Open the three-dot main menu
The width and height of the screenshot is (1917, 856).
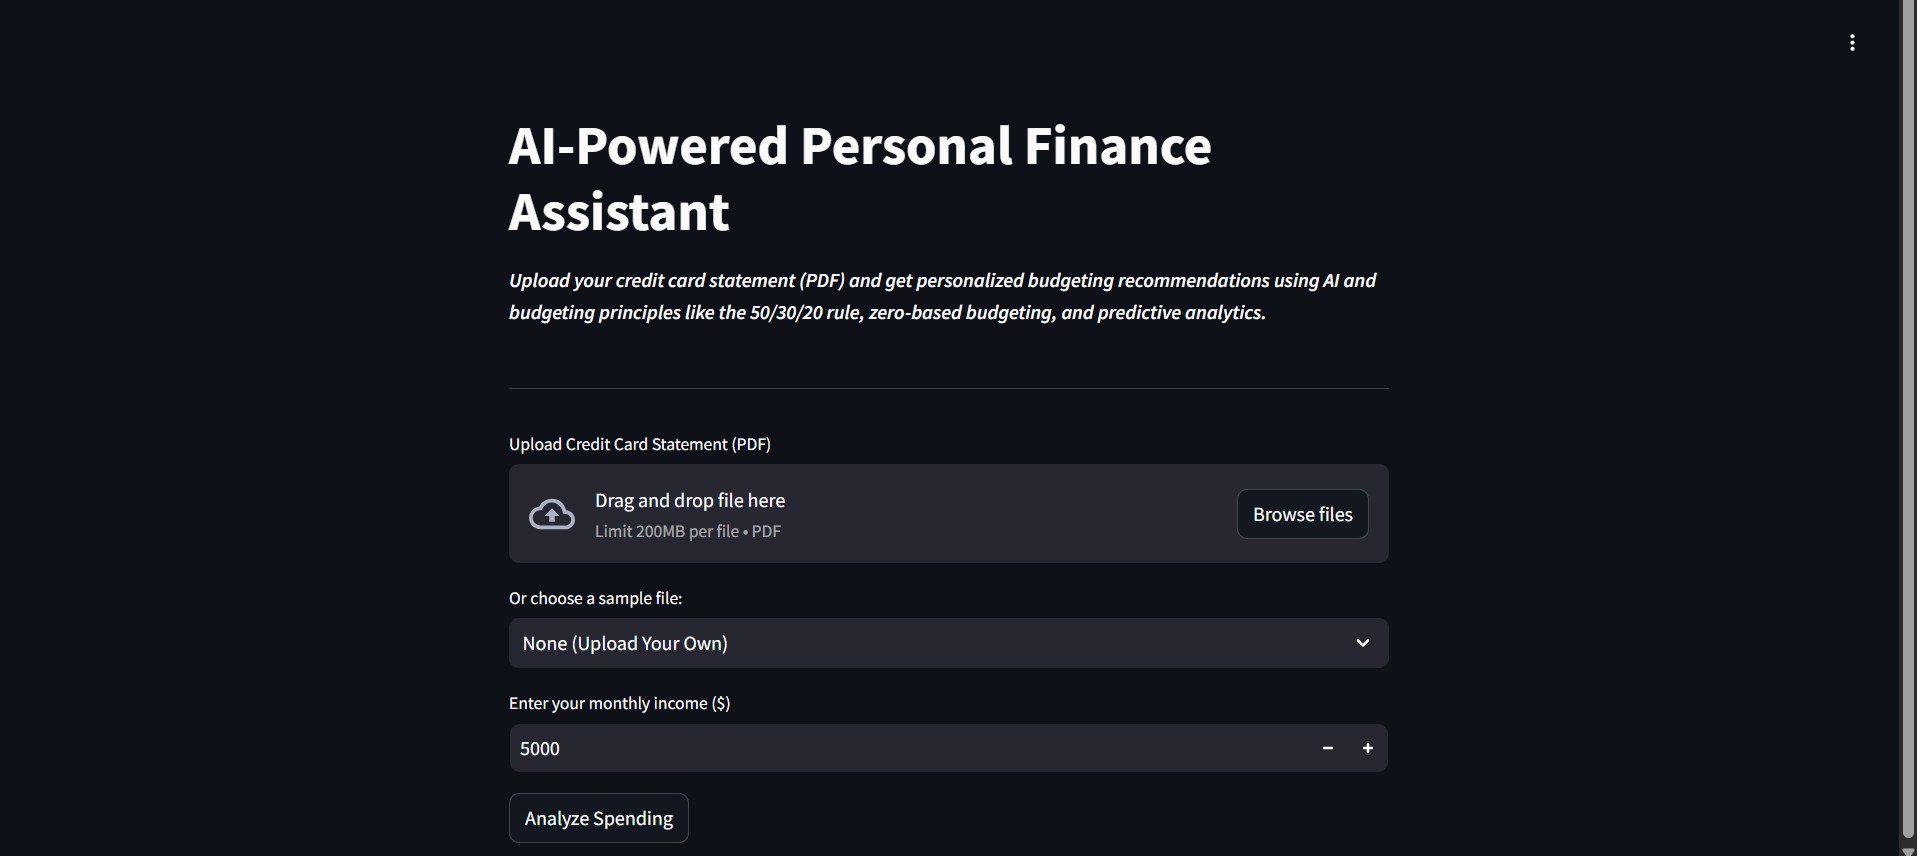[1852, 43]
